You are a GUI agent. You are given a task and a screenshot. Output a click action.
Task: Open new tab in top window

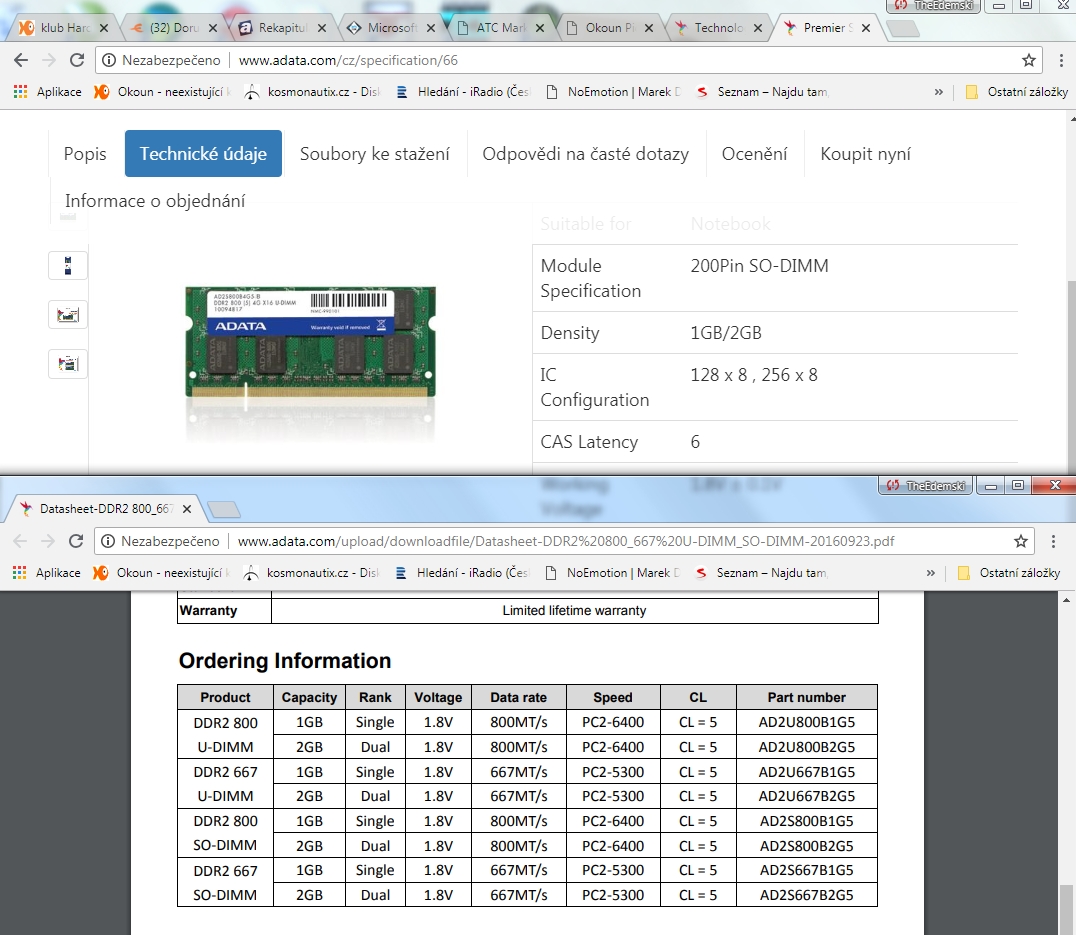coord(902,28)
